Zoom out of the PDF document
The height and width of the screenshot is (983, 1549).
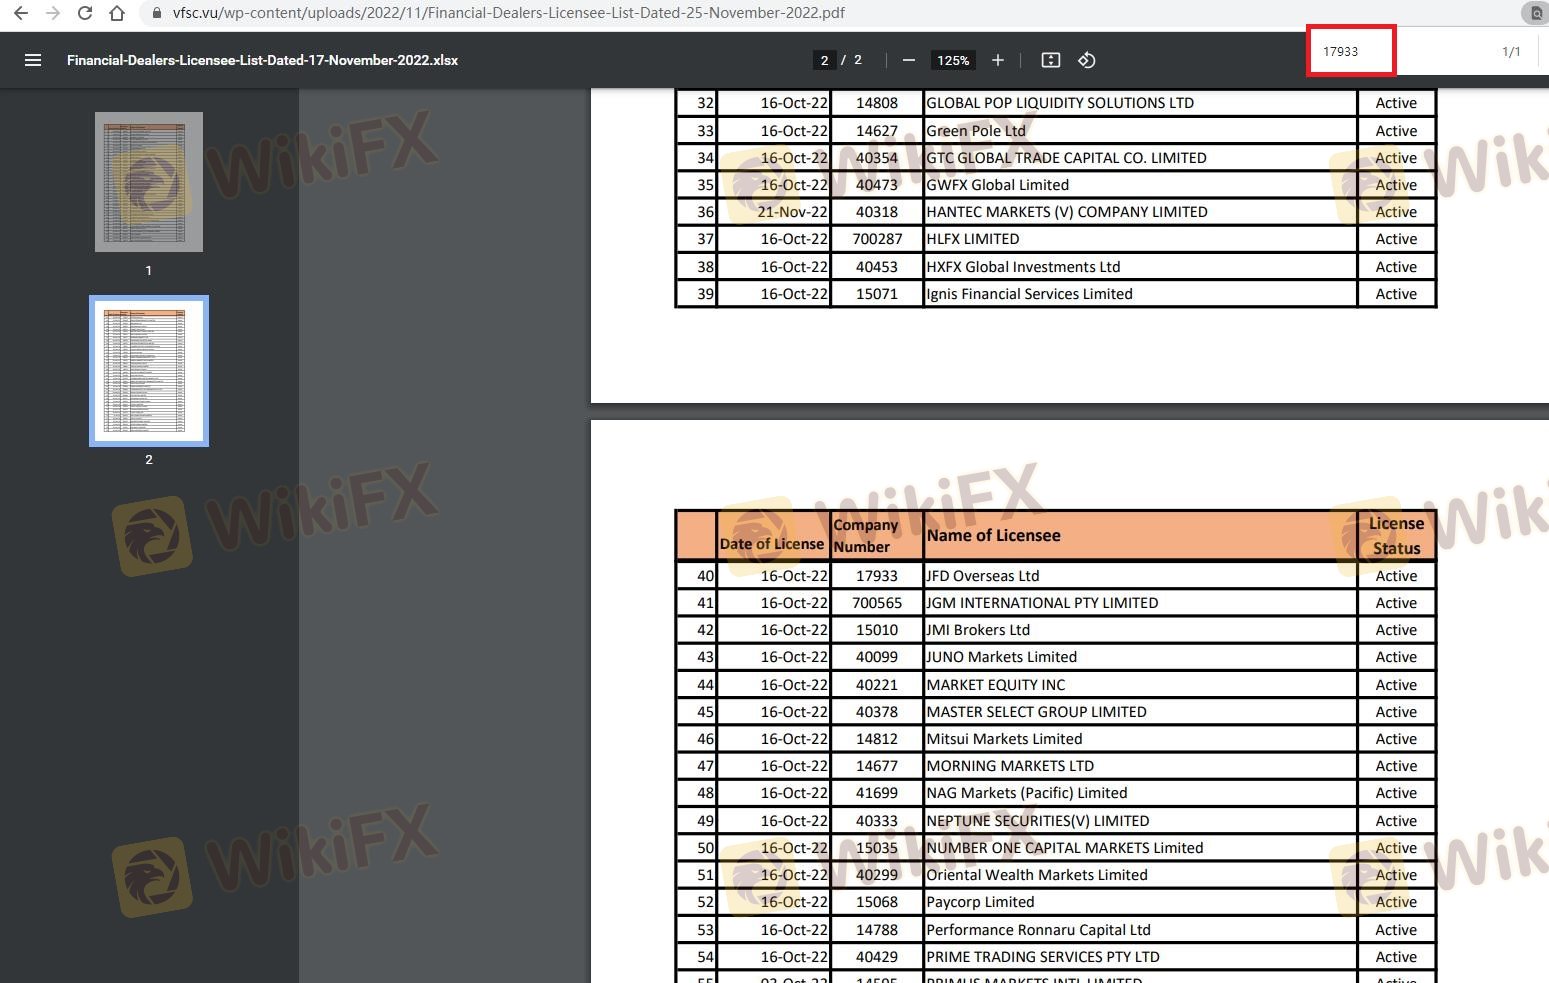(908, 60)
